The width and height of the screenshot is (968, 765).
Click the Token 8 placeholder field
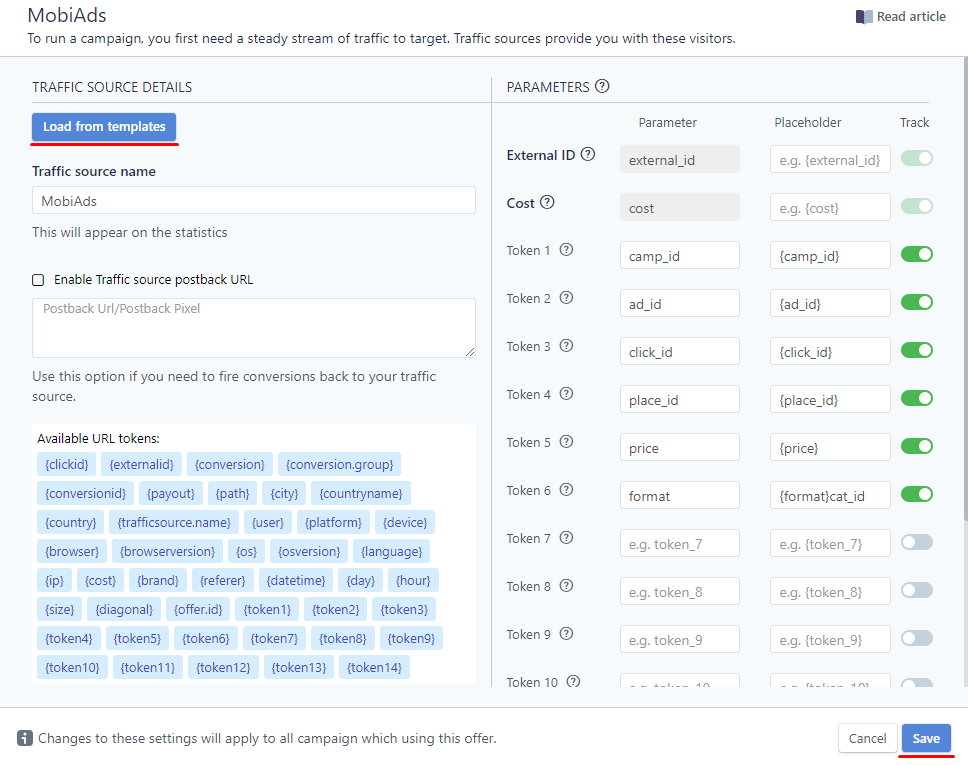[830, 591]
